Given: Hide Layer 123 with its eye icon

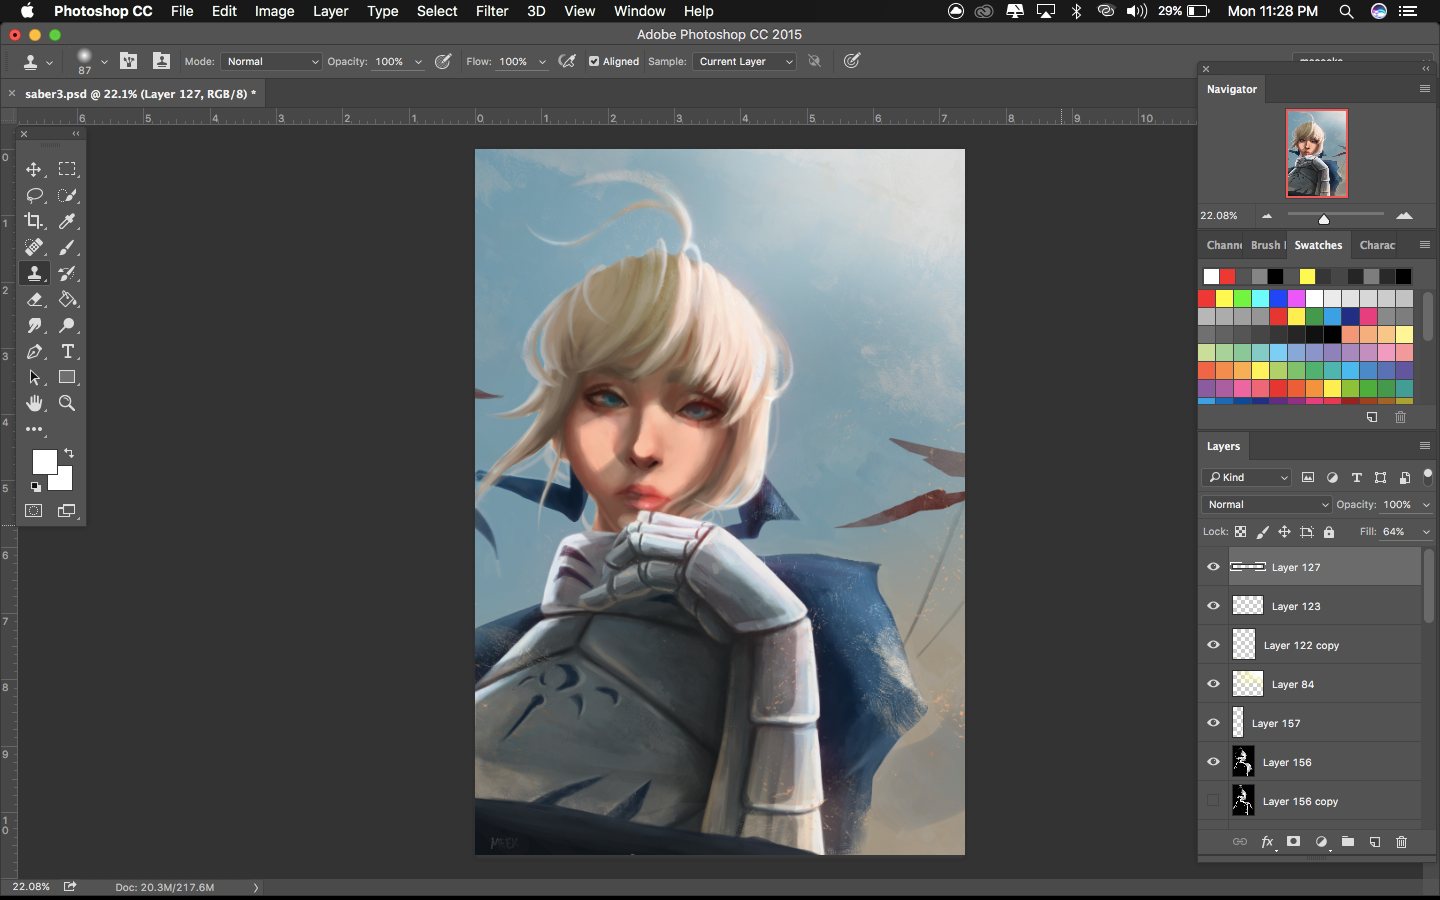Looking at the screenshot, I should (1213, 606).
